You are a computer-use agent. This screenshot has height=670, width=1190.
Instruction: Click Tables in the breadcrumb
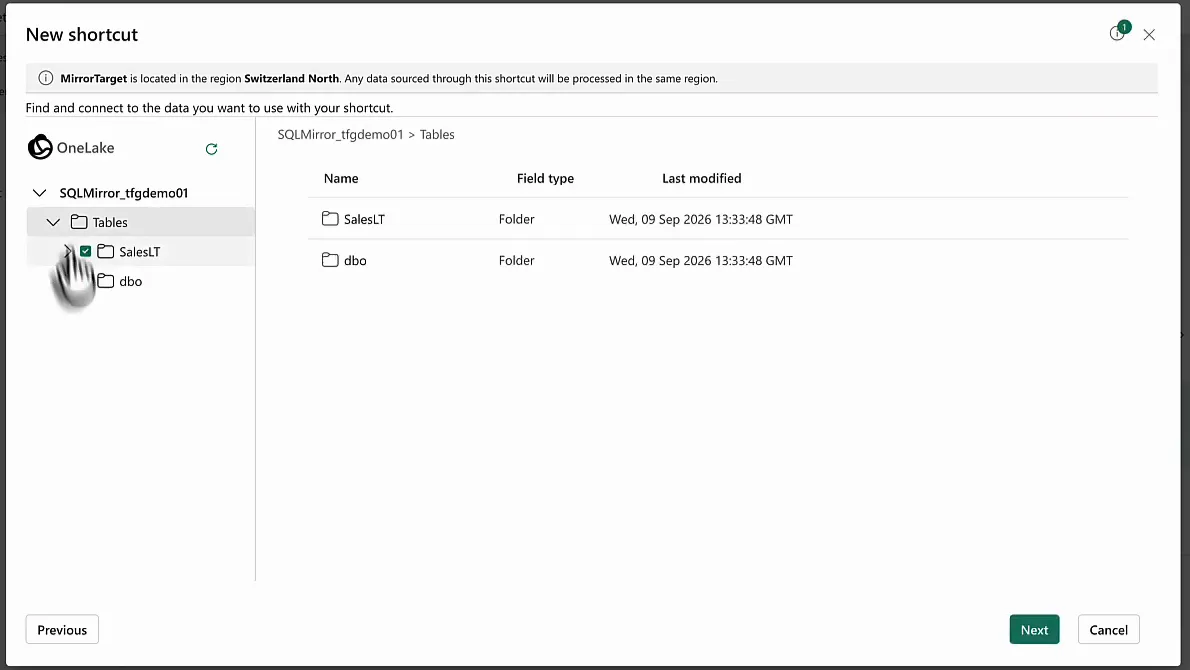(x=437, y=134)
